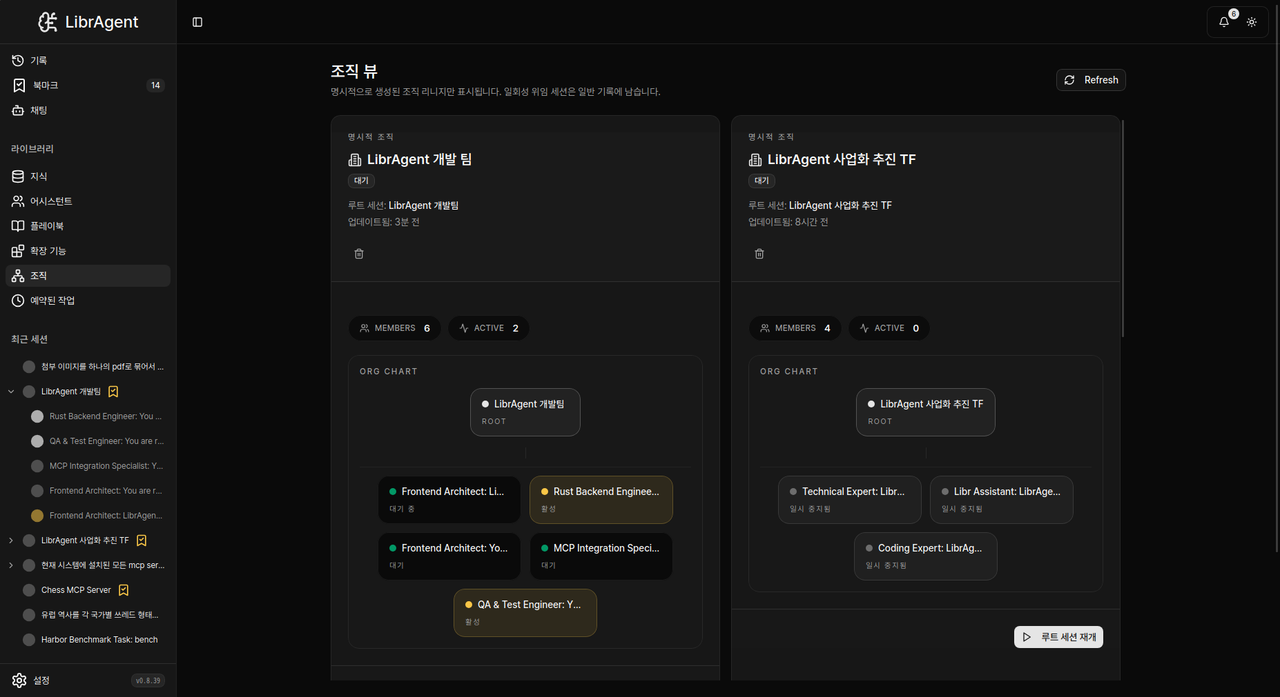Open 확장 기능 in sidebar
Viewport: 1280px width, 697px height.
click(88, 251)
